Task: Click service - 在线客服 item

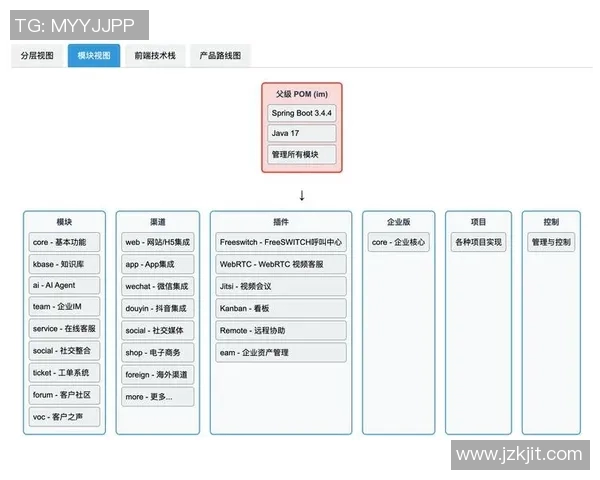Action: pyautogui.click(x=64, y=328)
